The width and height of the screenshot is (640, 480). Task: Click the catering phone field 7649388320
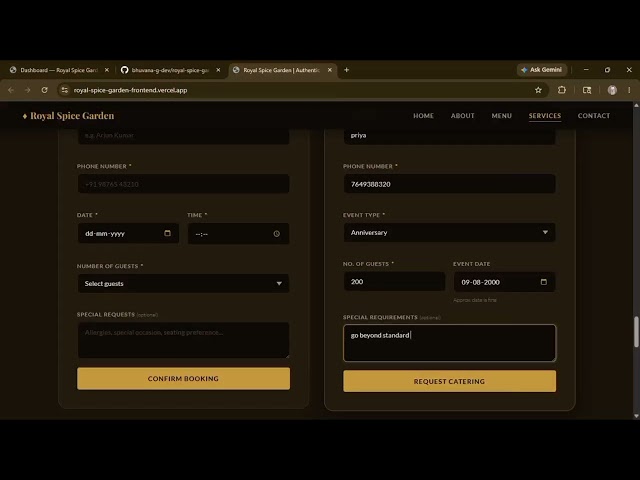coord(449,184)
